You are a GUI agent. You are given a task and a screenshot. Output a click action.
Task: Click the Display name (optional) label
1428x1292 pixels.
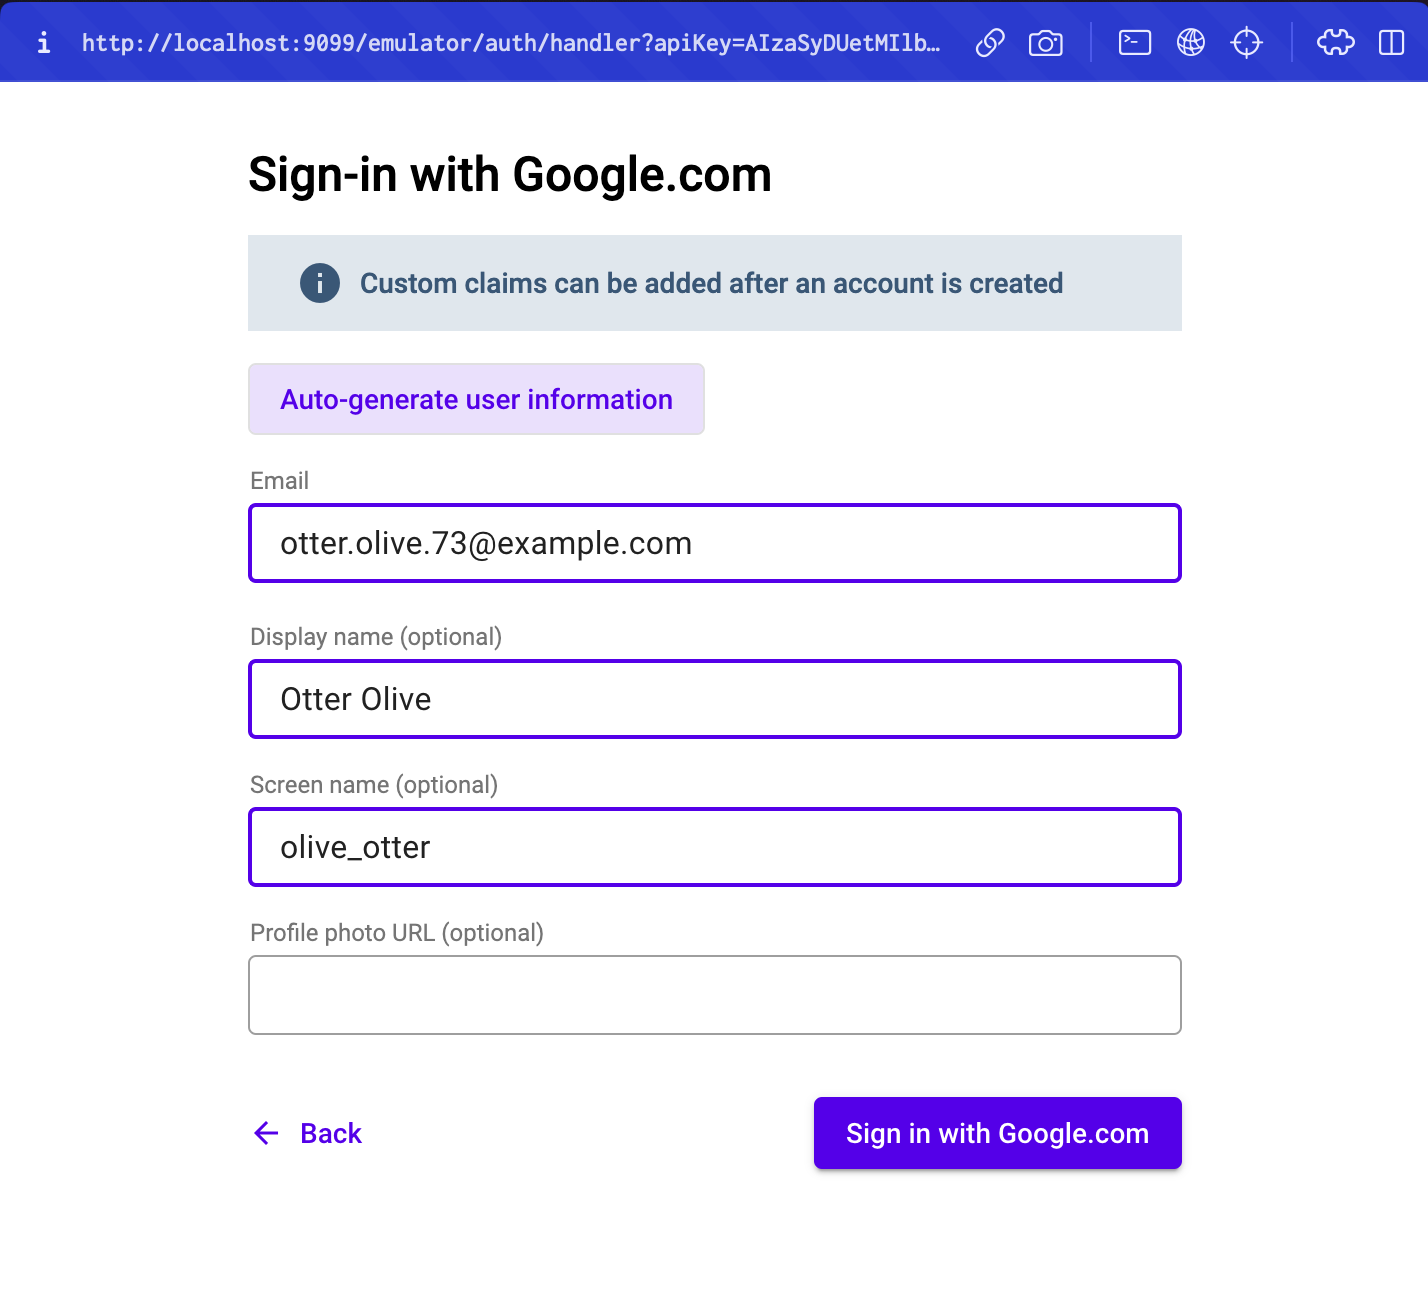[x=376, y=637]
